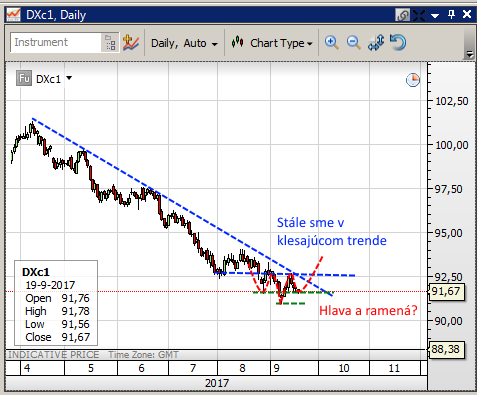Select month 11 on the time axis
The width and height of the screenshot is (477, 395).
pyautogui.click(x=394, y=368)
